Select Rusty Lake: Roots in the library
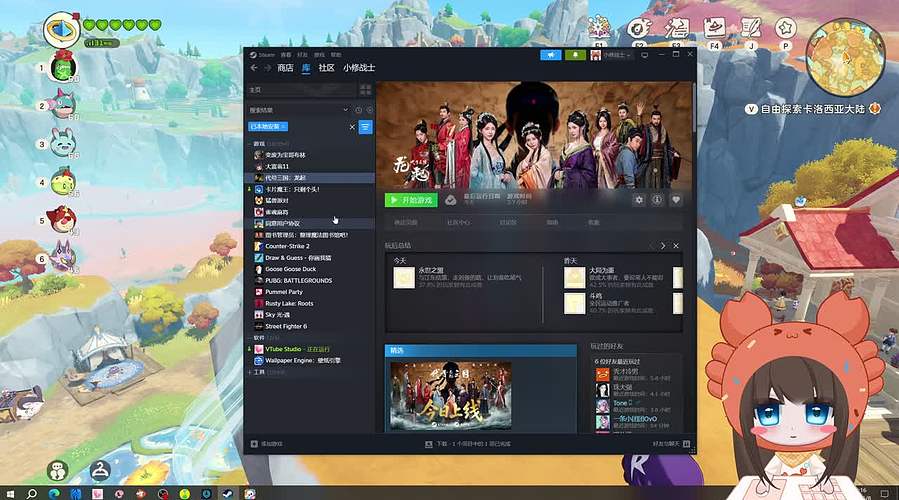This screenshot has height=500, width=899. click(310, 303)
